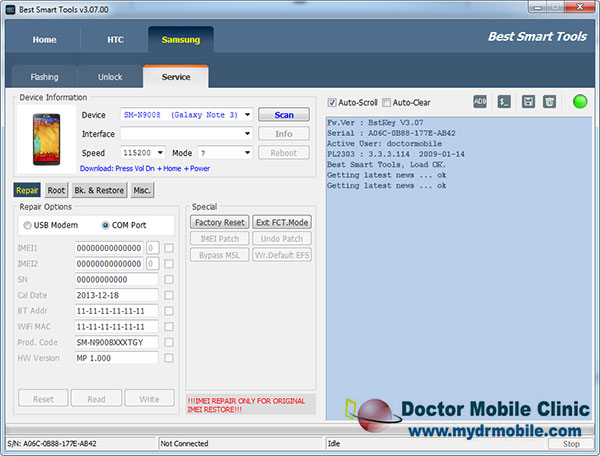This screenshot has width=600, height=456.
Task: Click the Factory Reset button
Action: [220, 222]
